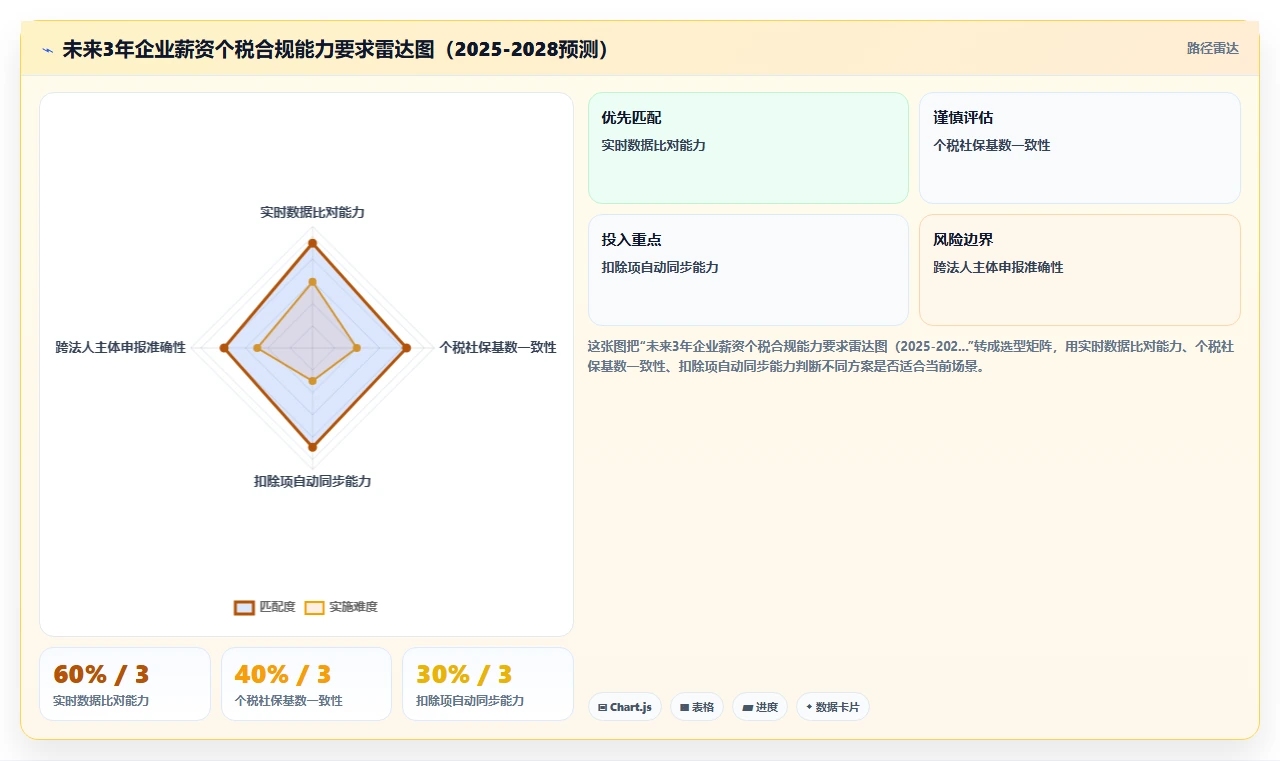Click radar axis label 扣除项自动同步能力
This screenshot has width=1280, height=761.
pyautogui.click(x=312, y=482)
